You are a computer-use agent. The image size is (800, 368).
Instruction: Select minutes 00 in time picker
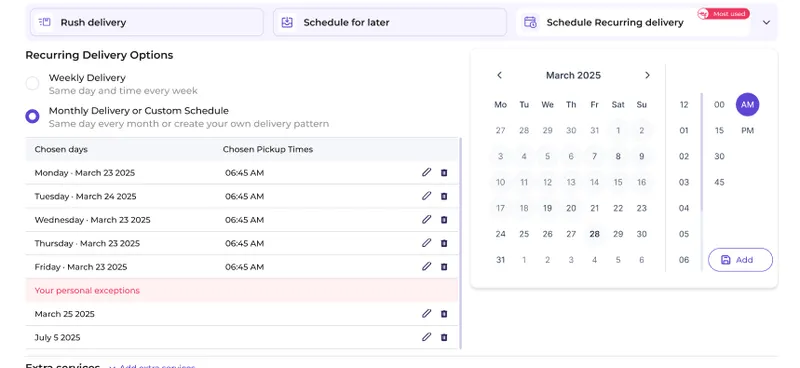click(719, 105)
